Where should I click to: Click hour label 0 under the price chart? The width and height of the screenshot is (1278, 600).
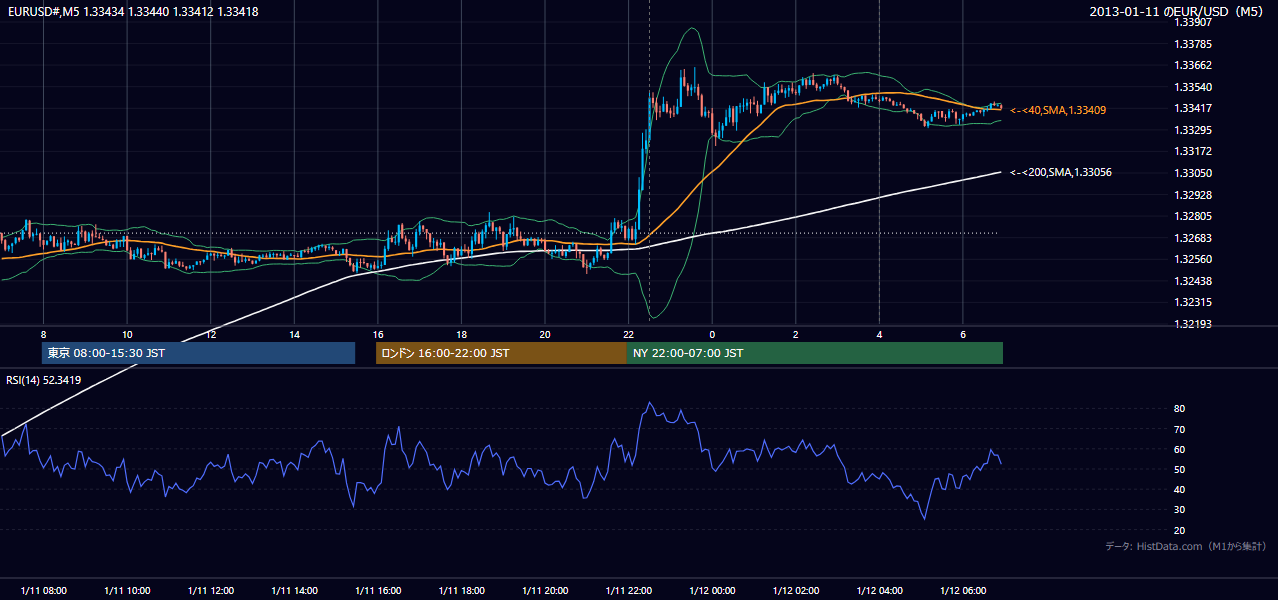click(x=712, y=334)
